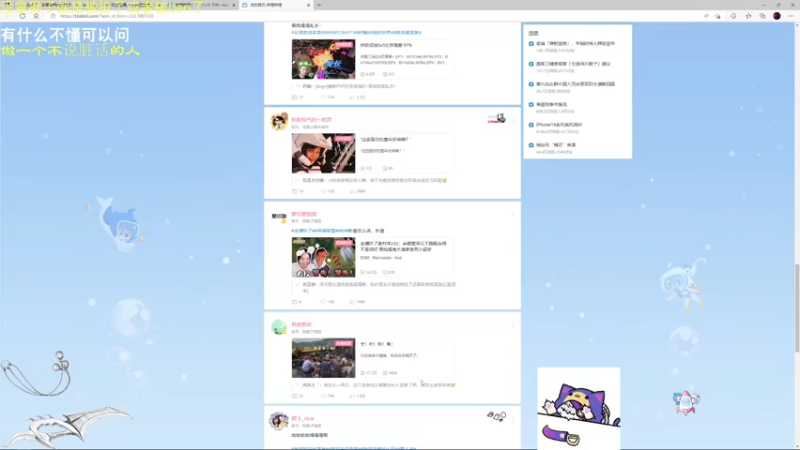Screen dimensions: 800x450
Task: Open third trending topic in sidebar
Action: click(x=575, y=84)
